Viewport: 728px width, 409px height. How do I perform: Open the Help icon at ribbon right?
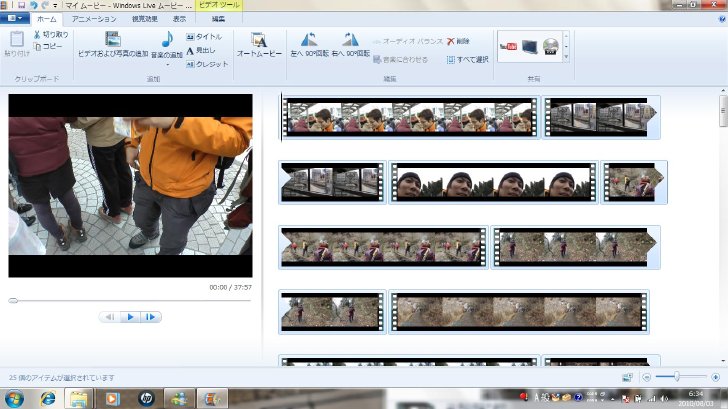pyautogui.click(x=722, y=19)
